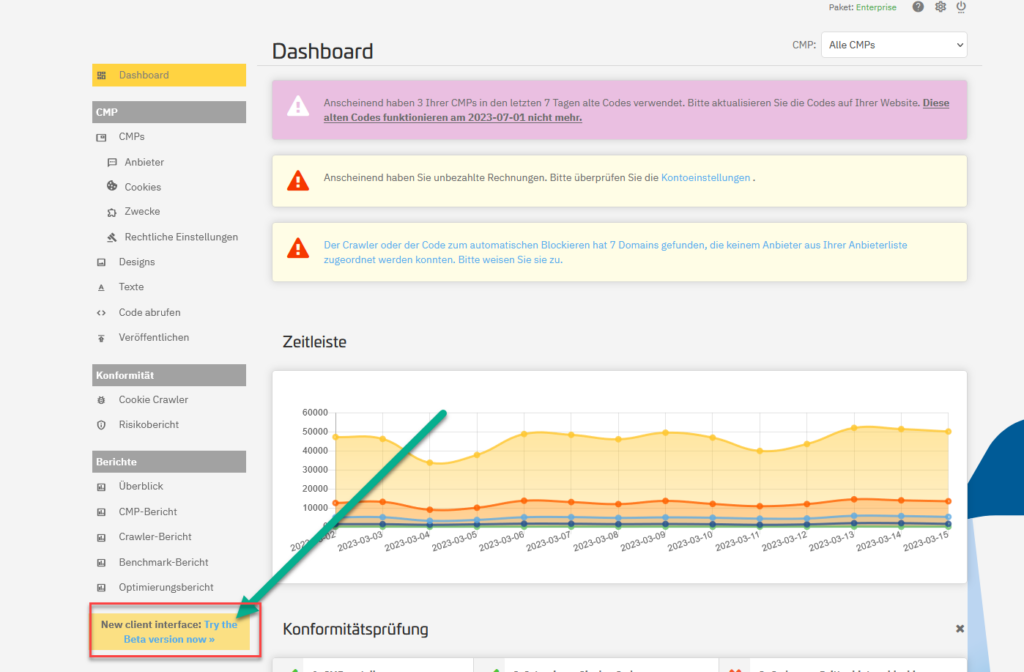The width and height of the screenshot is (1024, 672).
Task: Open the help question mark icon
Action: coord(918,7)
